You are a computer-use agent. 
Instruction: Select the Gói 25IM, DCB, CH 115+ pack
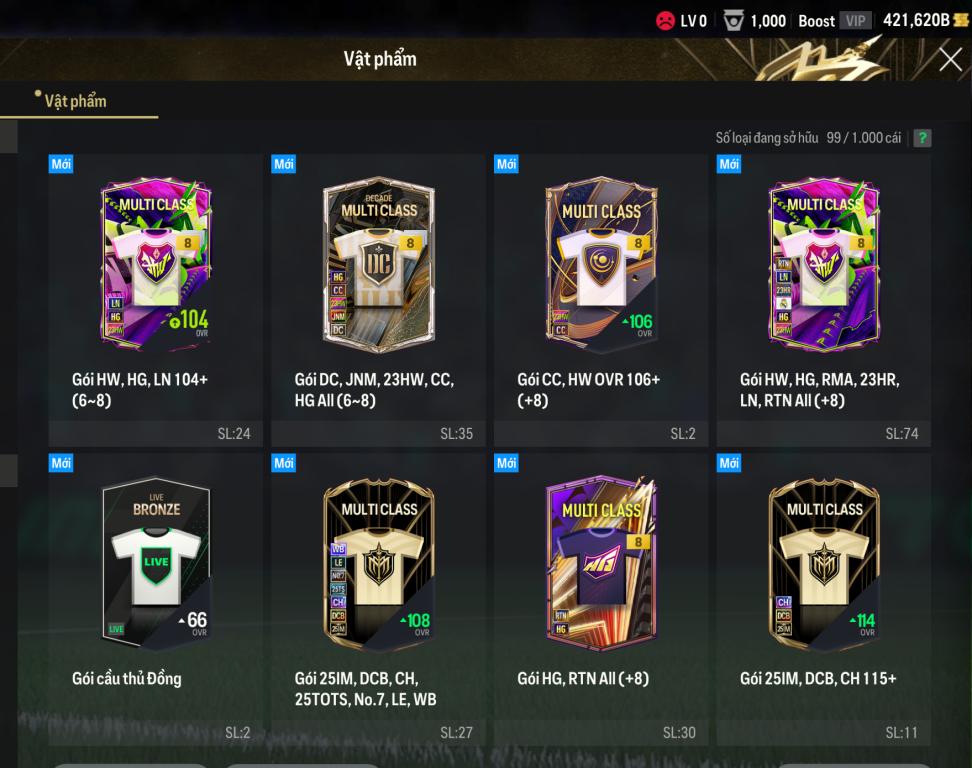(823, 599)
